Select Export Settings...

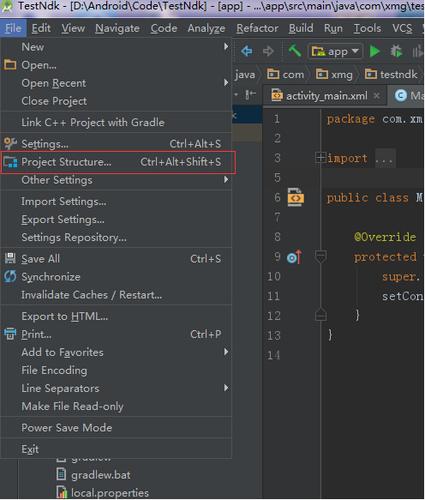click(x=116, y=219)
